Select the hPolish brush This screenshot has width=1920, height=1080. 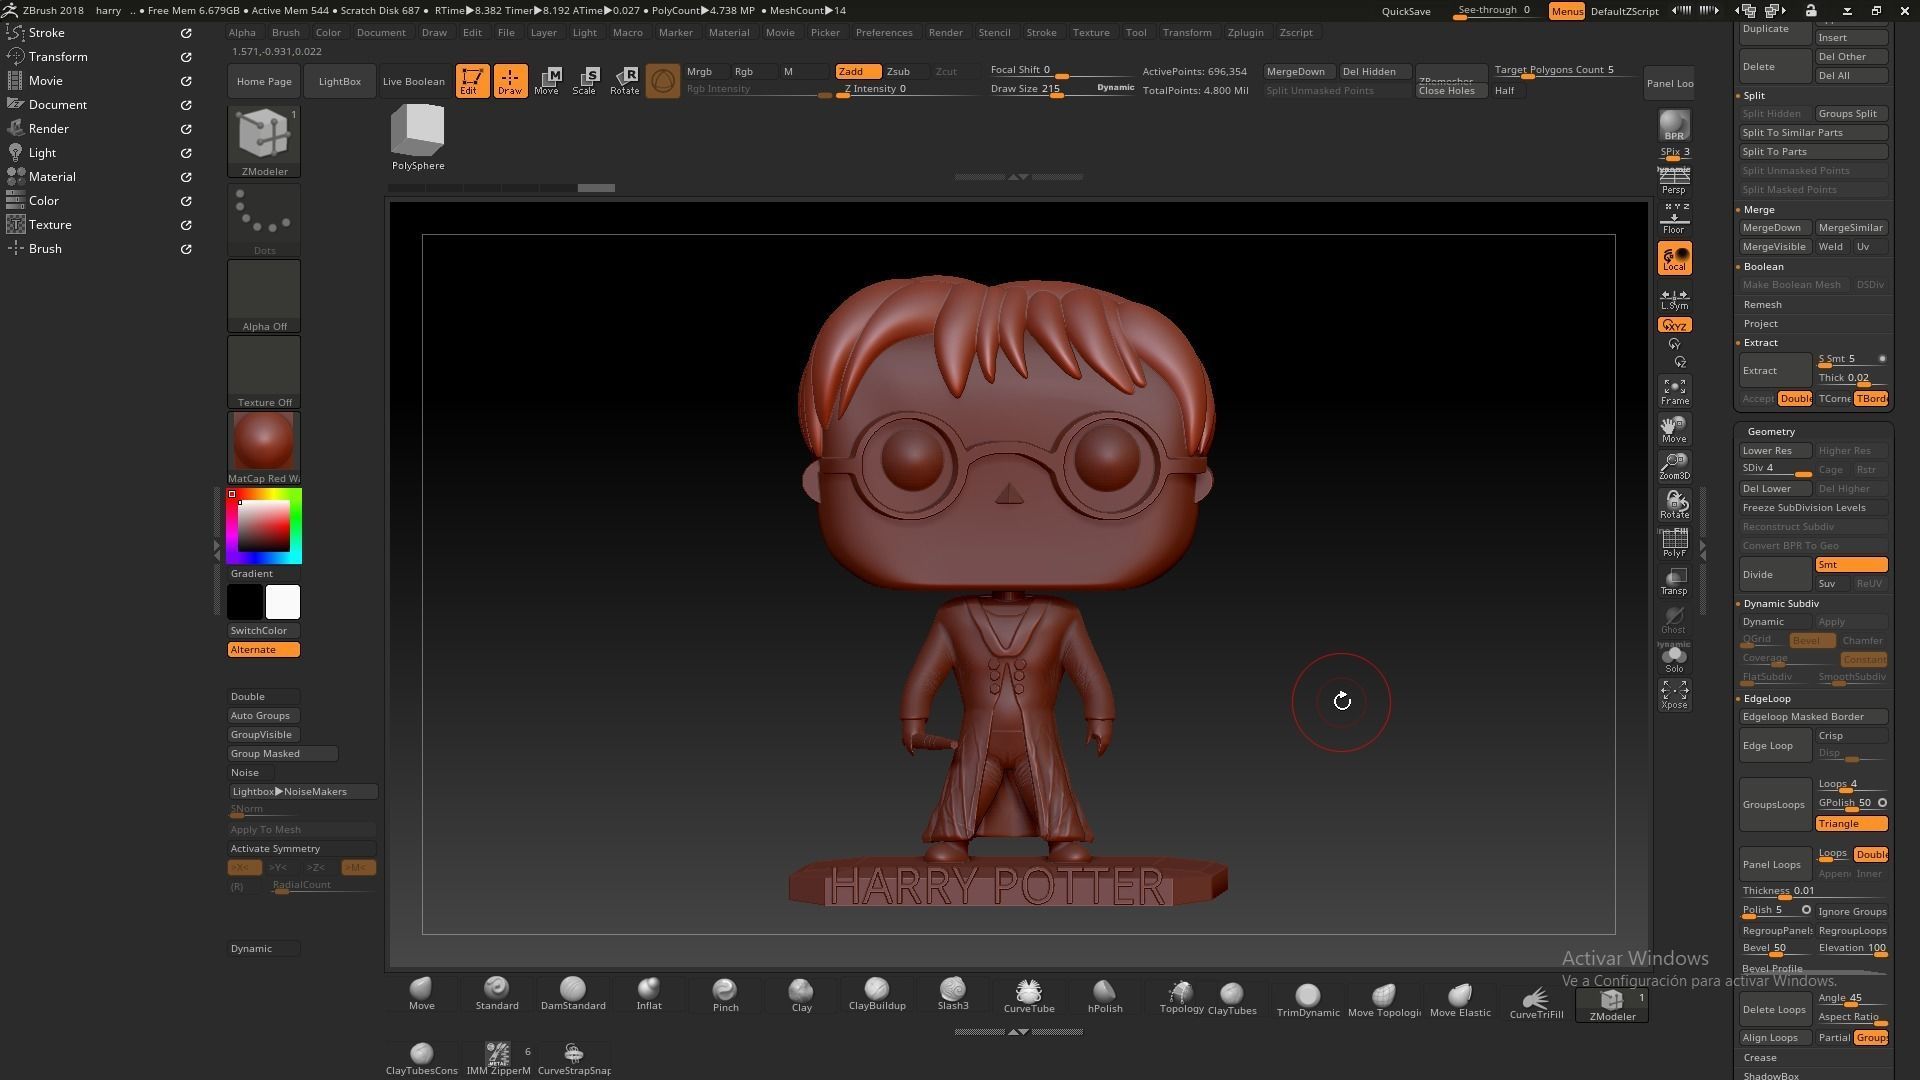[x=1104, y=994]
